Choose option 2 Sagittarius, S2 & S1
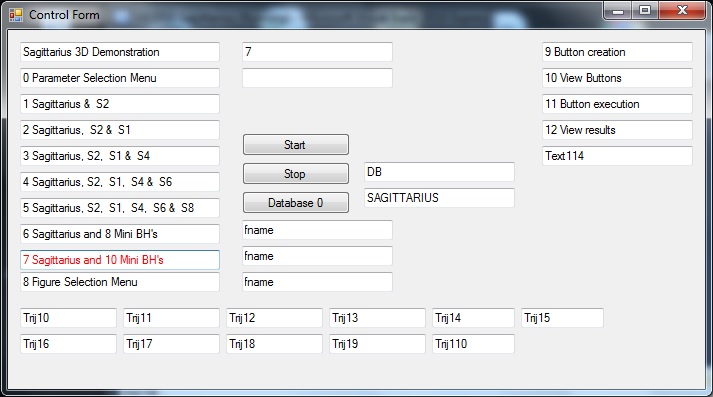713x397 pixels. point(120,130)
